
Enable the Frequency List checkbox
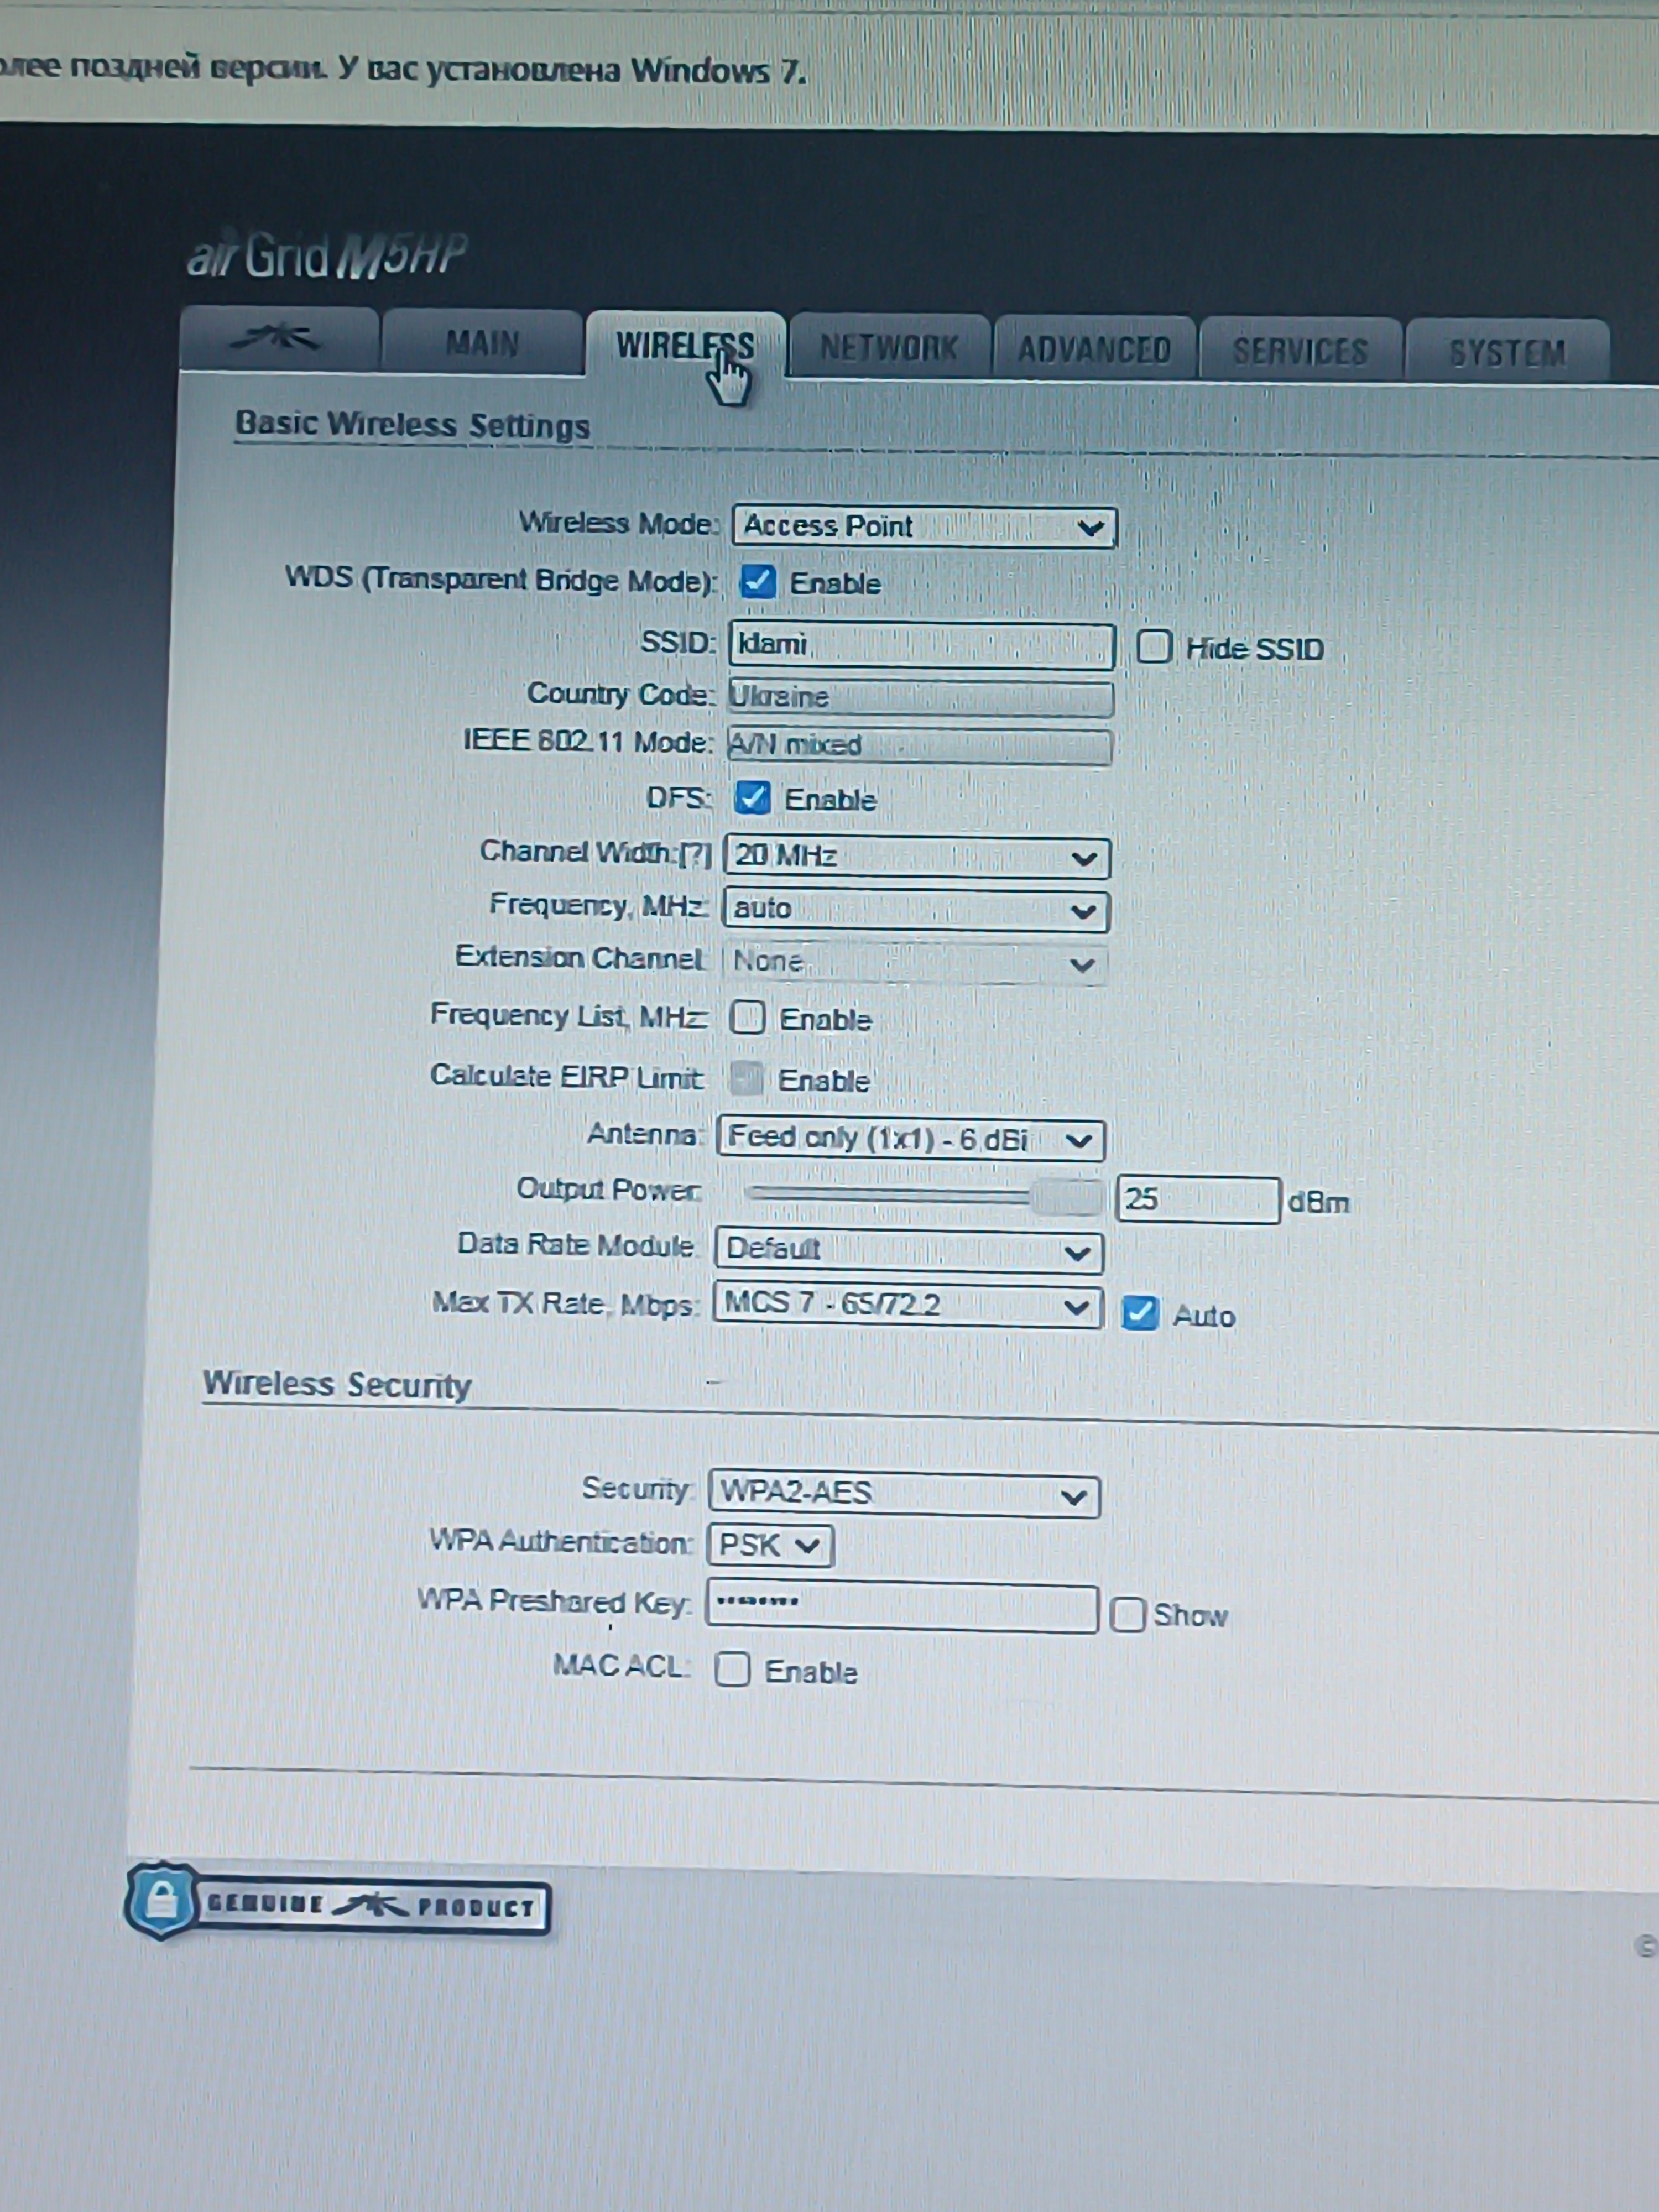pyautogui.click(x=747, y=1018)
